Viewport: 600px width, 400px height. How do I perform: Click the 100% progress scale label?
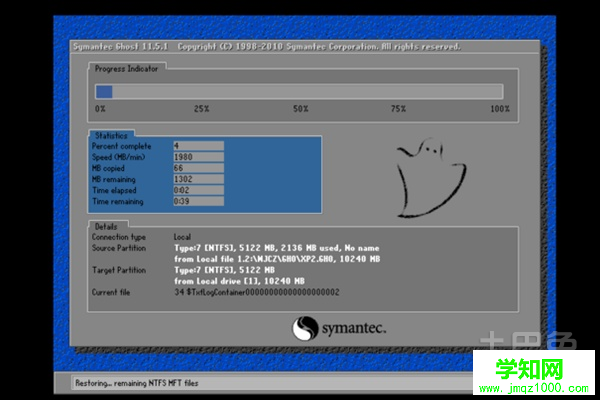pyautogui.click(x=500, y=109)
